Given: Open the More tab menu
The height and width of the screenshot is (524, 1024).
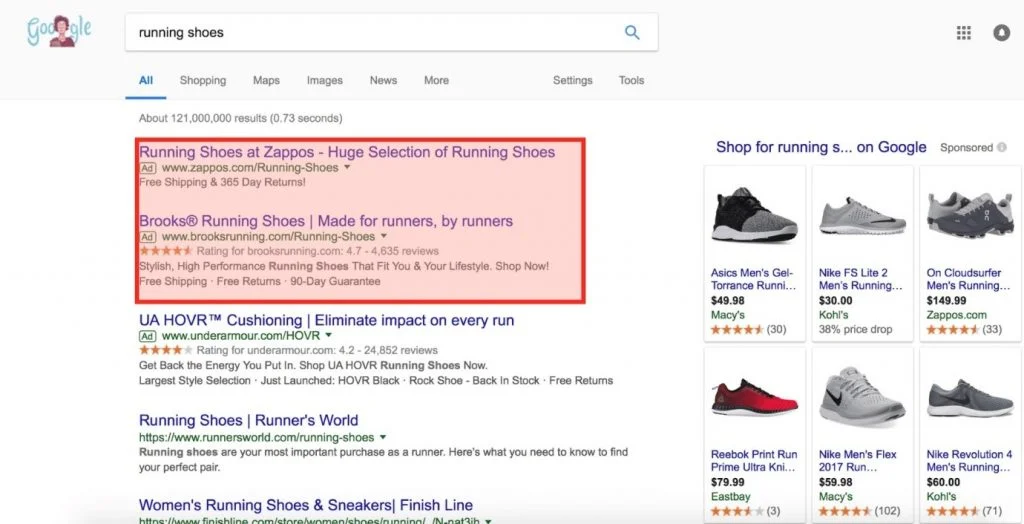Looking at the screenshot, I should tap(436, 80).
